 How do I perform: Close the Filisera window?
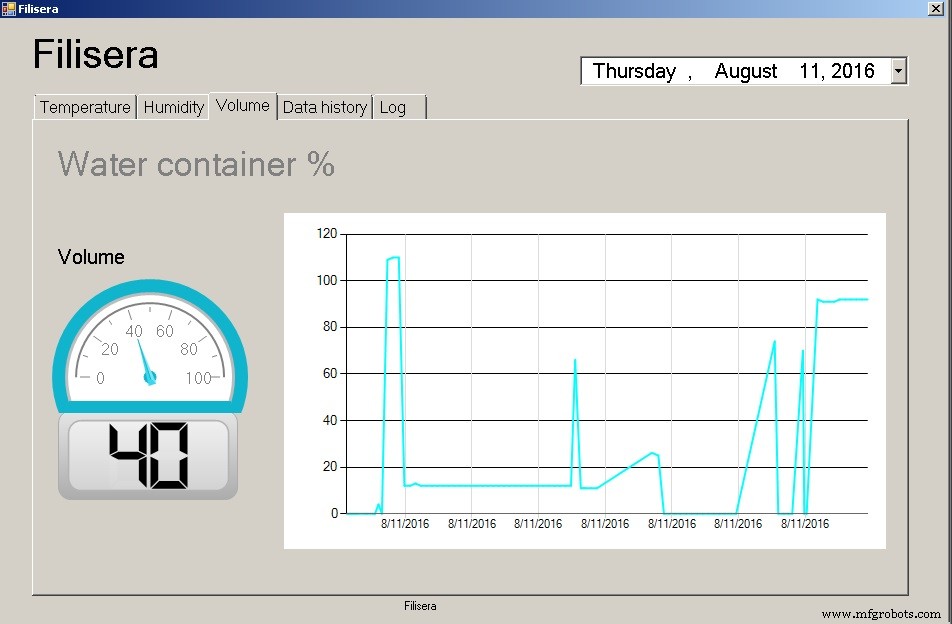click(936, 8)
